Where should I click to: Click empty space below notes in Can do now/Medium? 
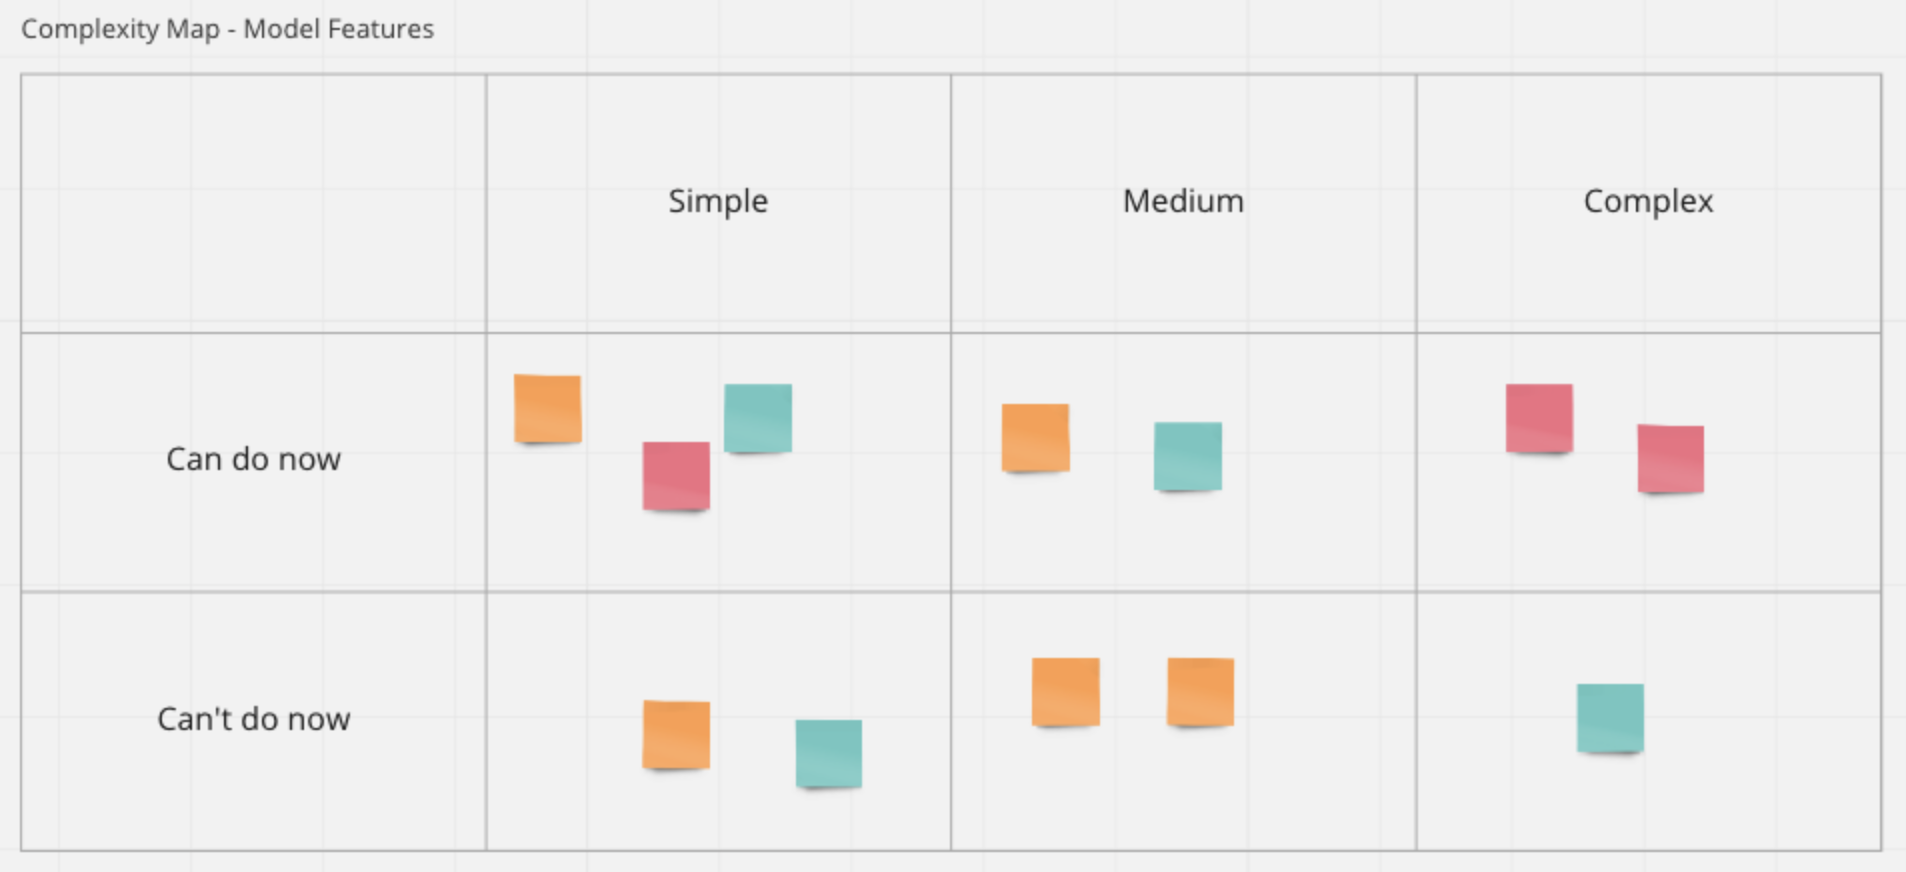[1183, 545]
